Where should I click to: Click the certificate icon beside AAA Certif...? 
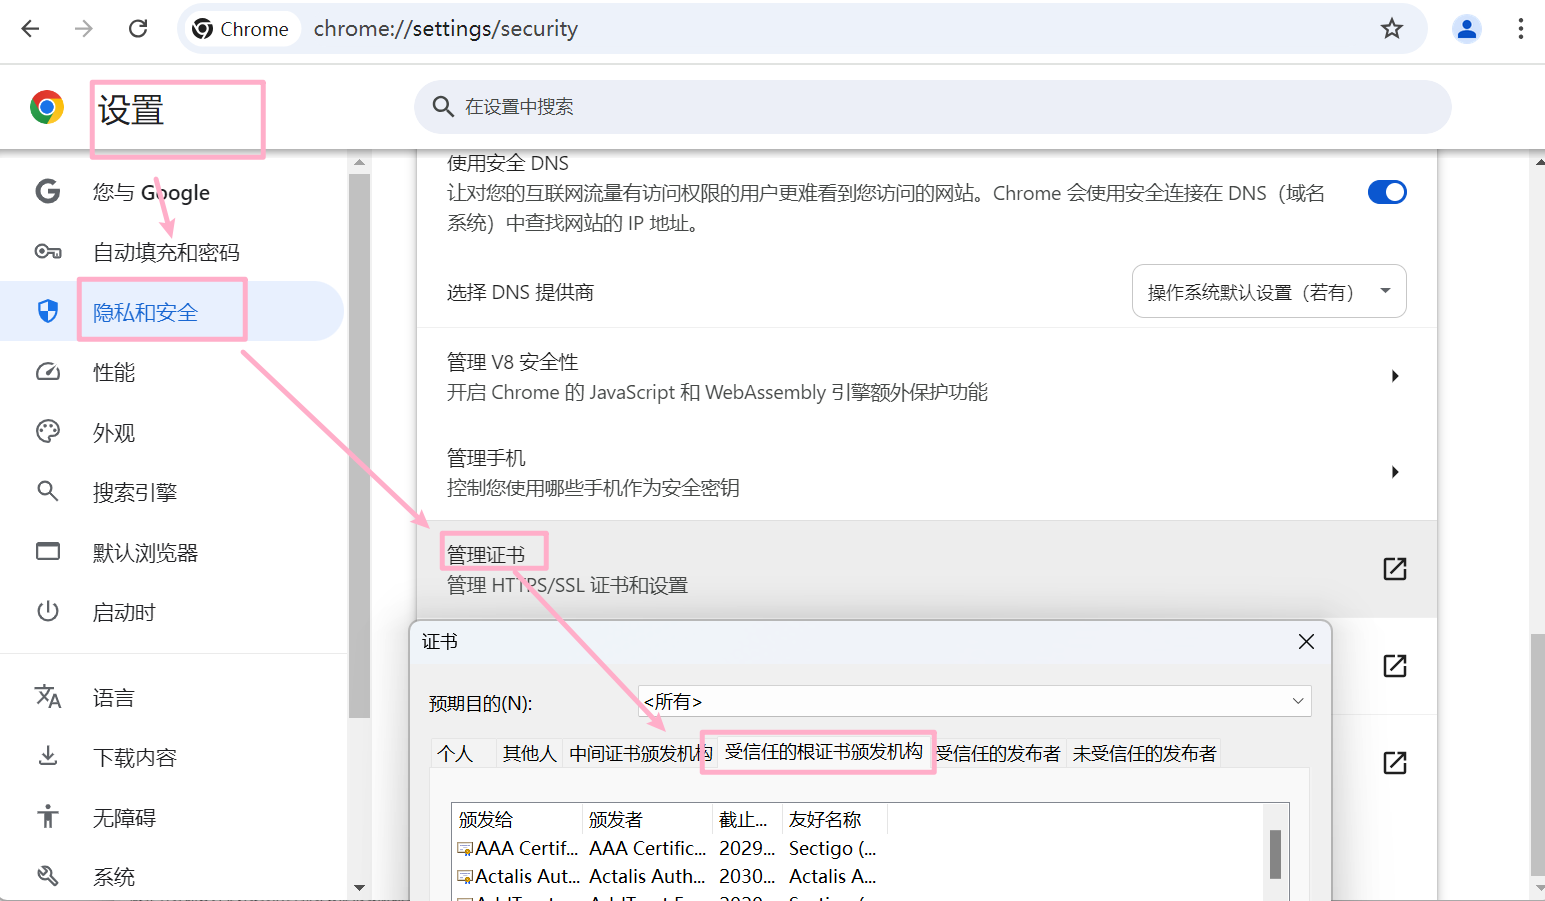click(465, 849)
